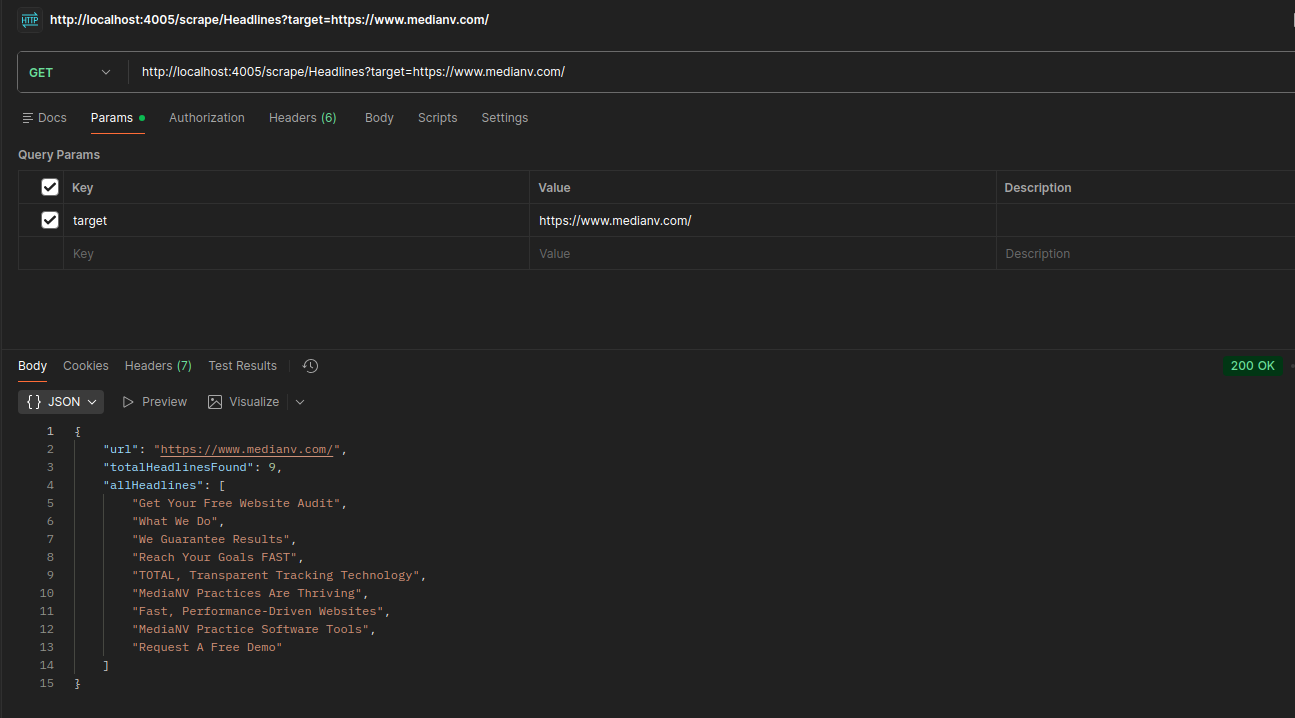Open the response Cookies tab

click(86, 366)
